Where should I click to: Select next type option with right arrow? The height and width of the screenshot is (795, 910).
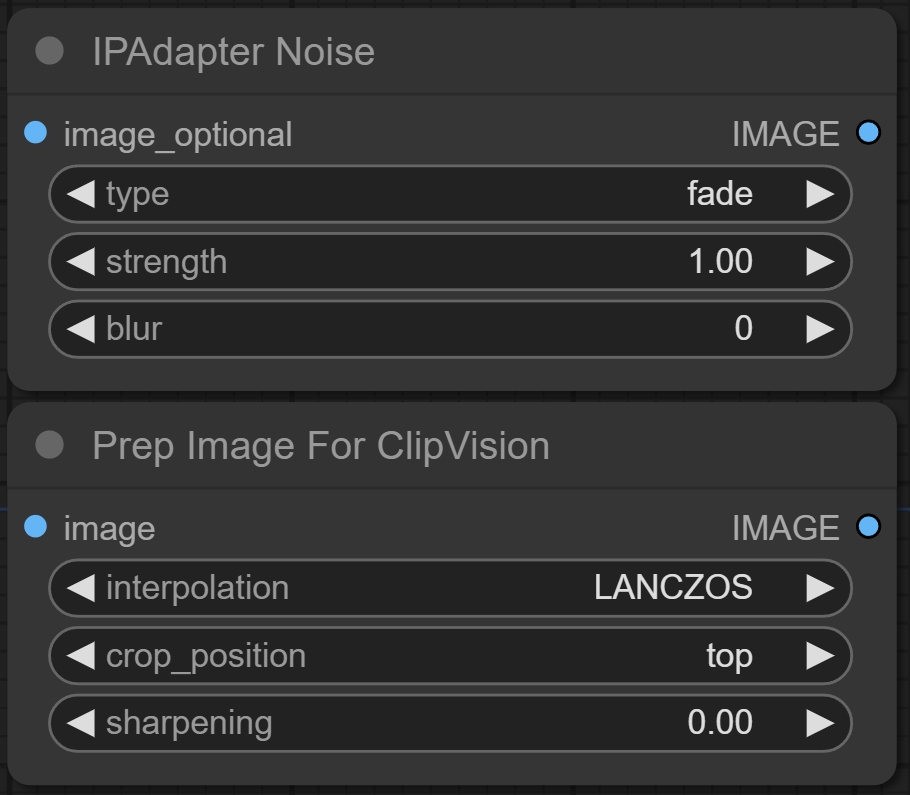[820, 194]
